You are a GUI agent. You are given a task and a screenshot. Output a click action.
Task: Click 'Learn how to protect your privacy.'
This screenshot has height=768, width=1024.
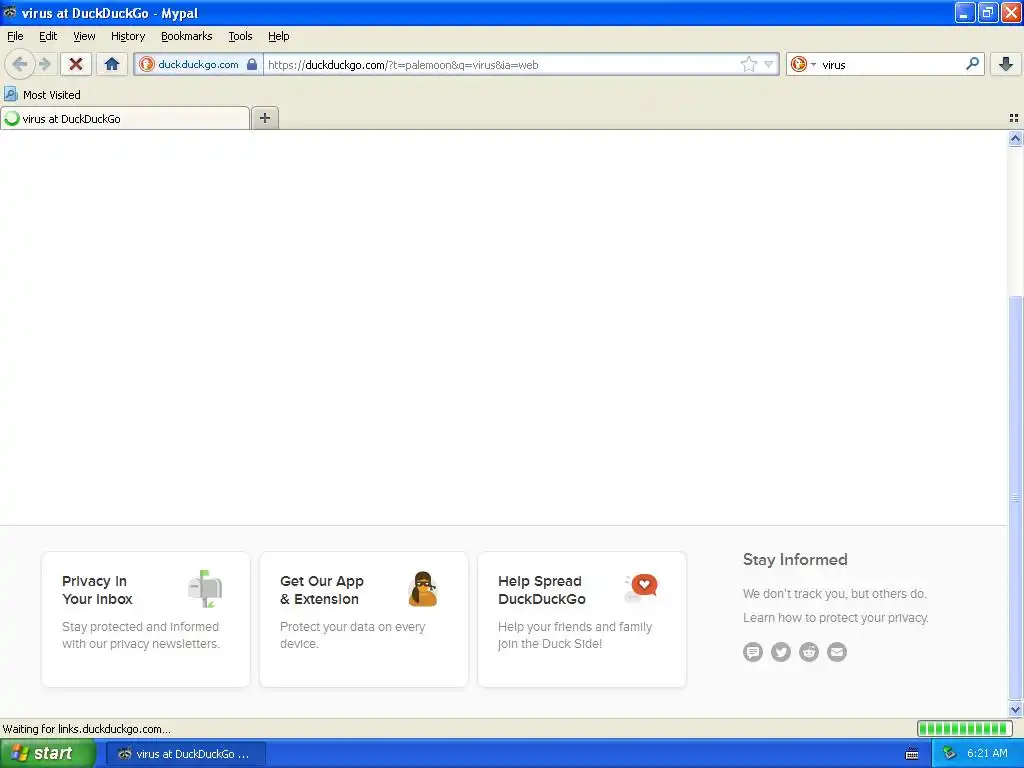pyautogui.click(x=835, y=618)
